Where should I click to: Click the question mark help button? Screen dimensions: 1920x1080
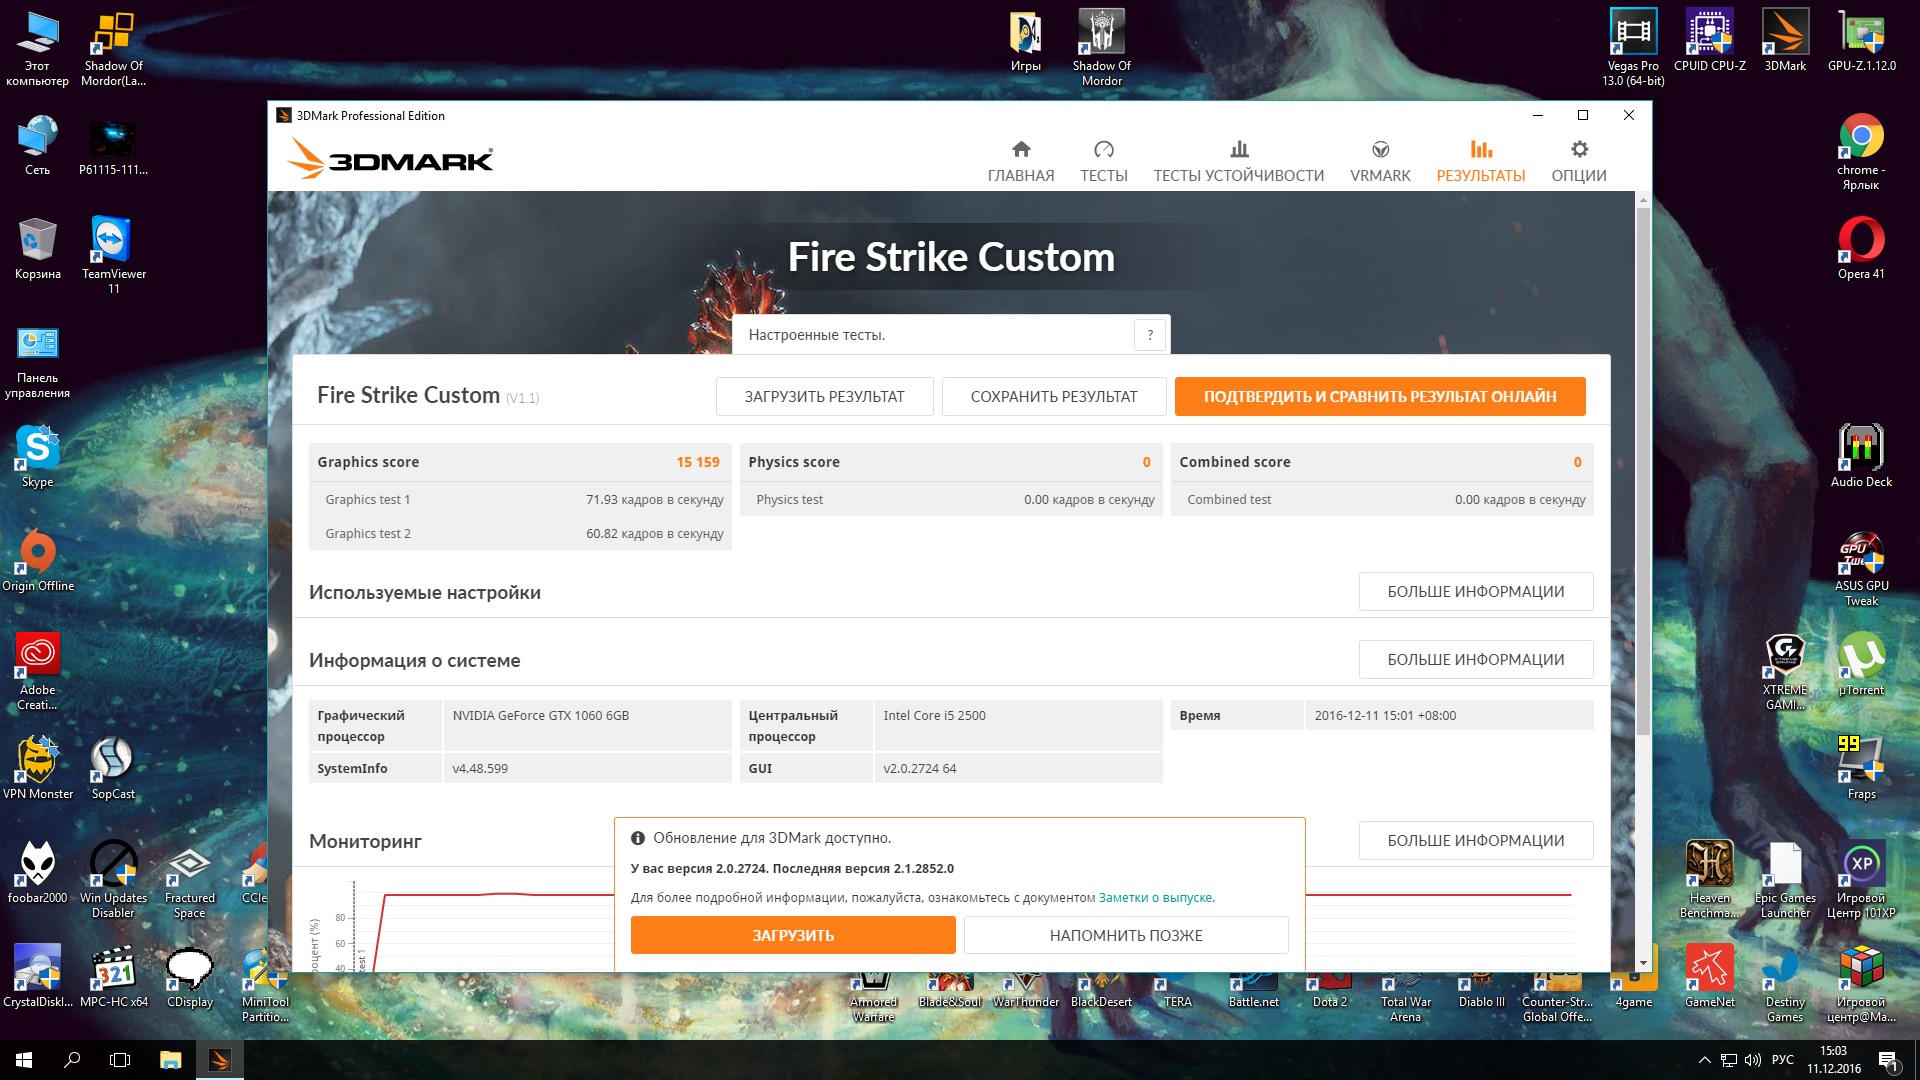(x=1150, y=335)
